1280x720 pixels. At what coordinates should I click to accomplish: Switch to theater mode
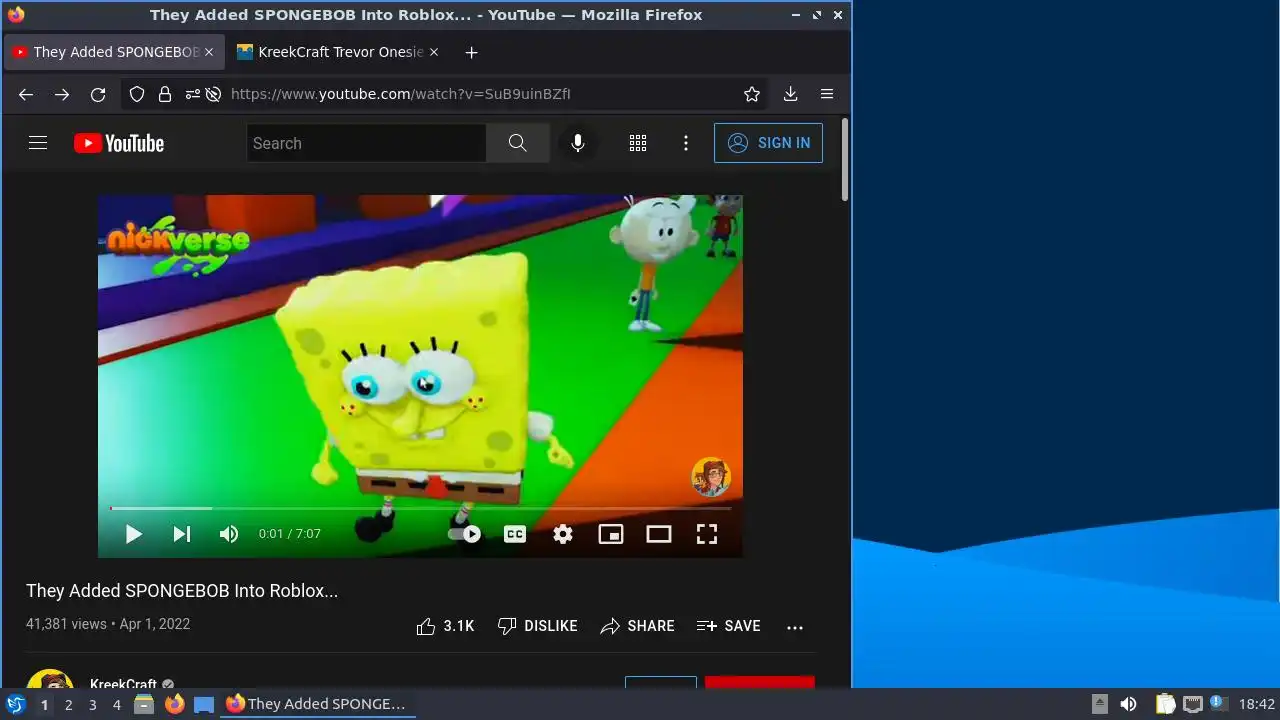659,534
